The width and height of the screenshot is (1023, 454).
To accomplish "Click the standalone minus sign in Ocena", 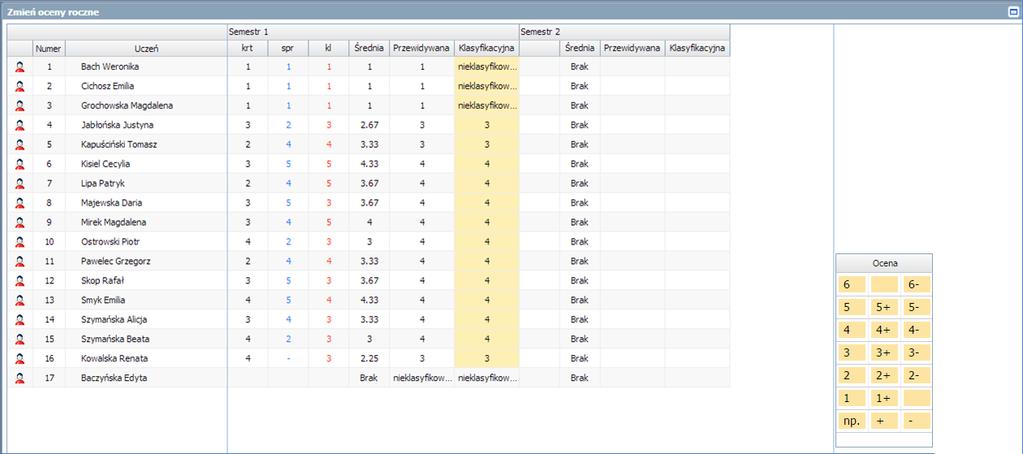I will (x=917, y=421).
